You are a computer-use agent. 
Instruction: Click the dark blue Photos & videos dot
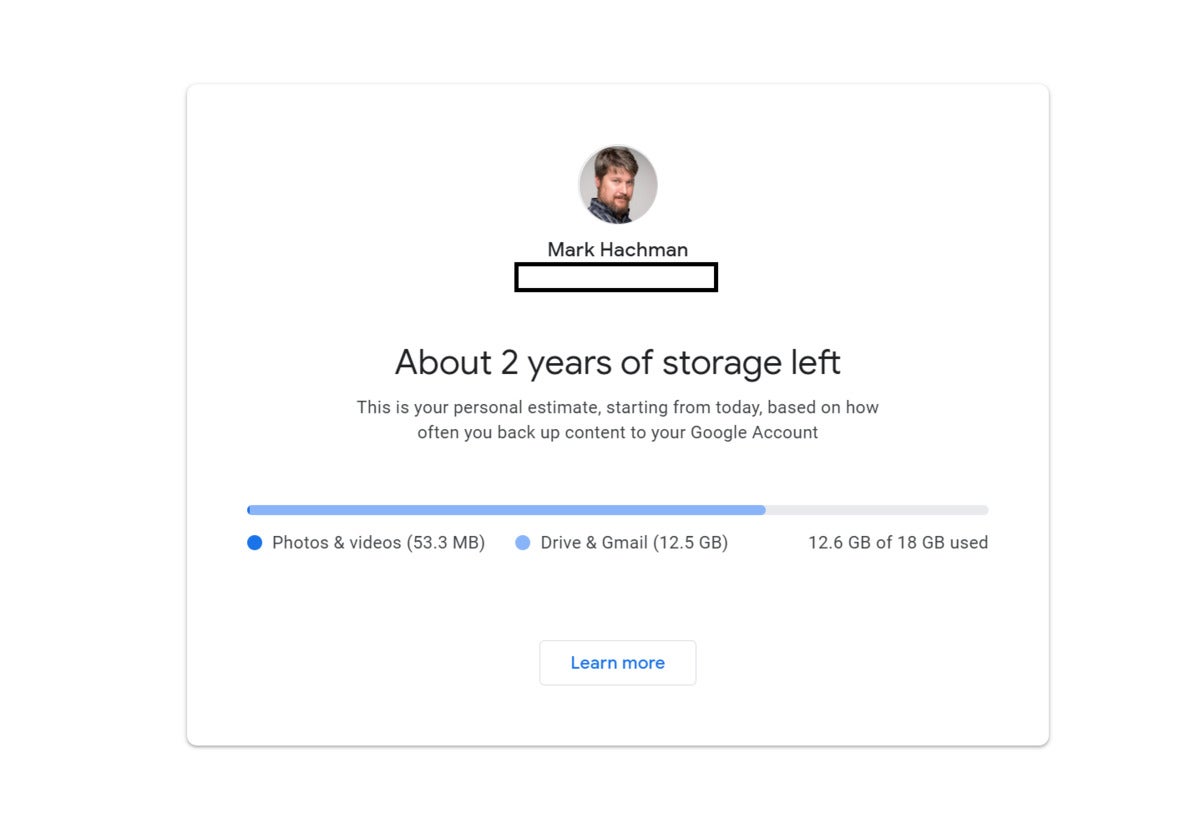[255, 543]
